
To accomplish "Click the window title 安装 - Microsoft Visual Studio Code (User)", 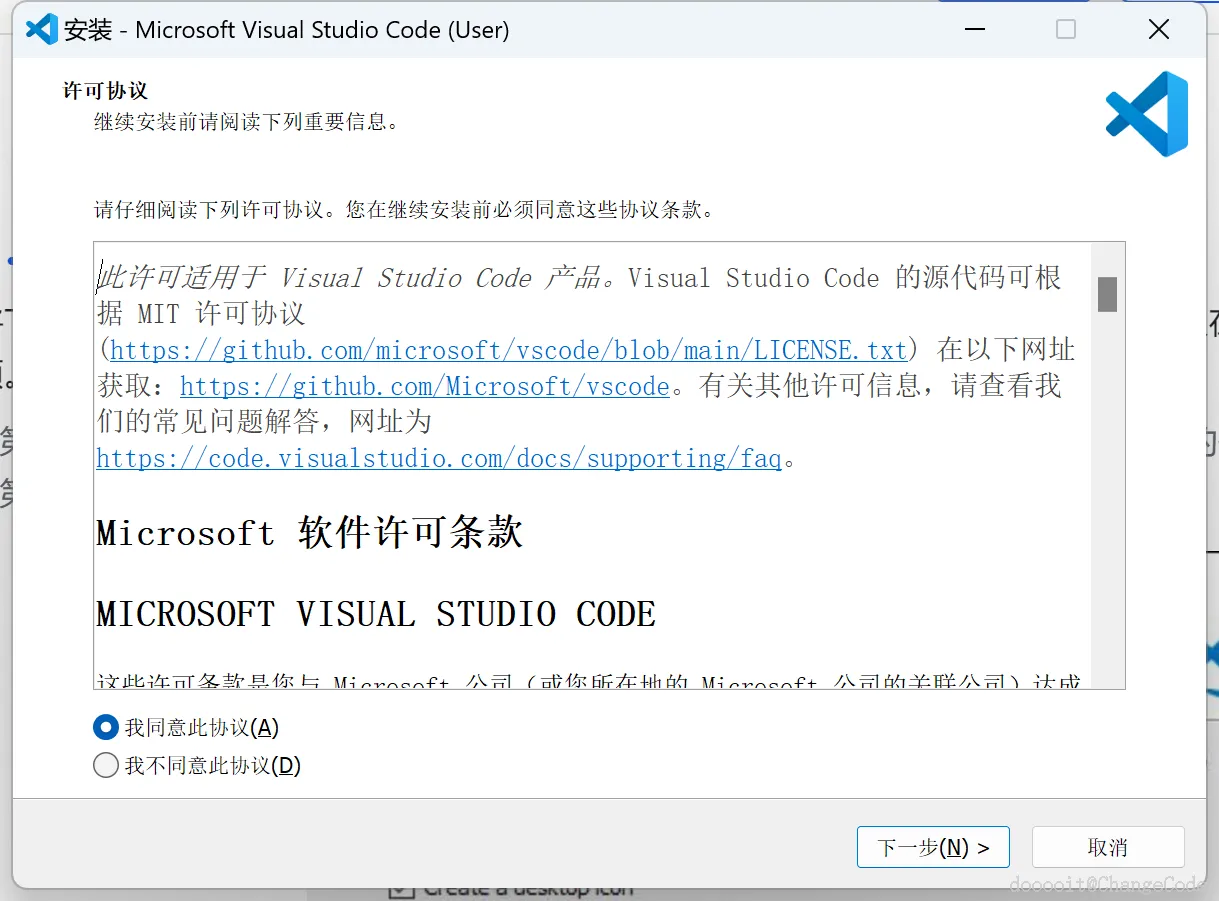I will (287, 30).
